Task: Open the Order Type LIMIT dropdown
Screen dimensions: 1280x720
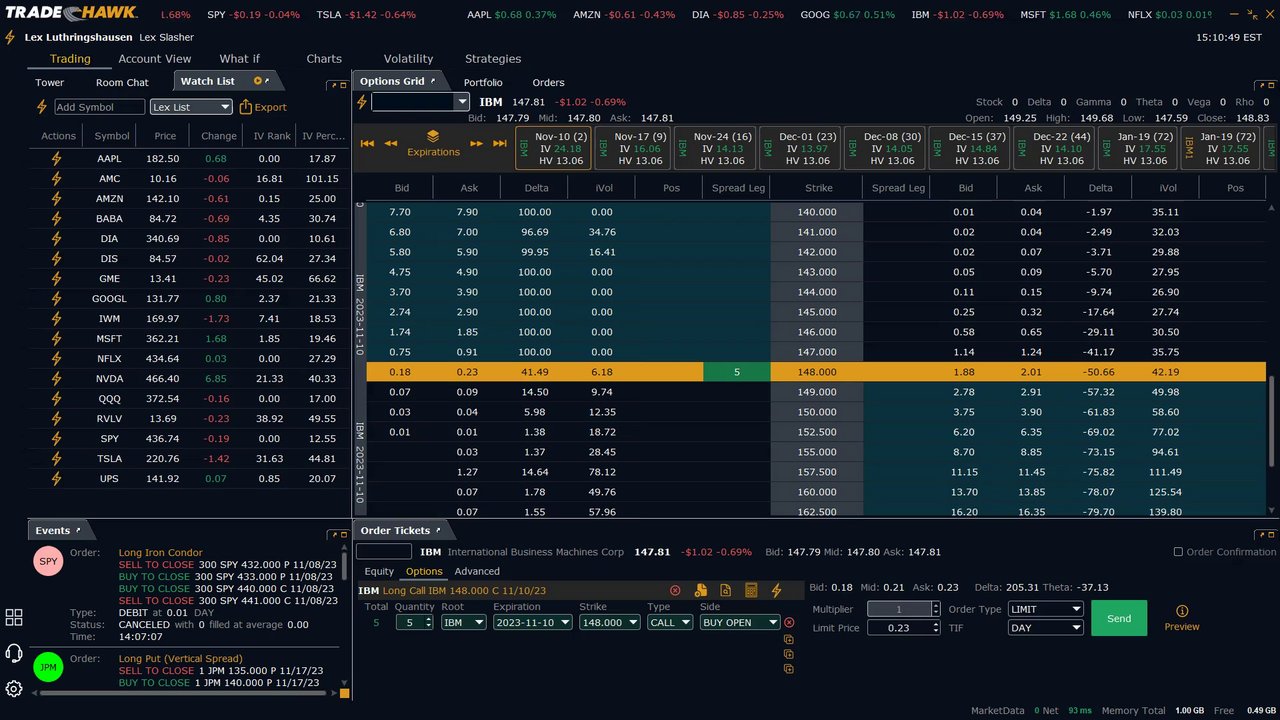Action: [1045, 609]
